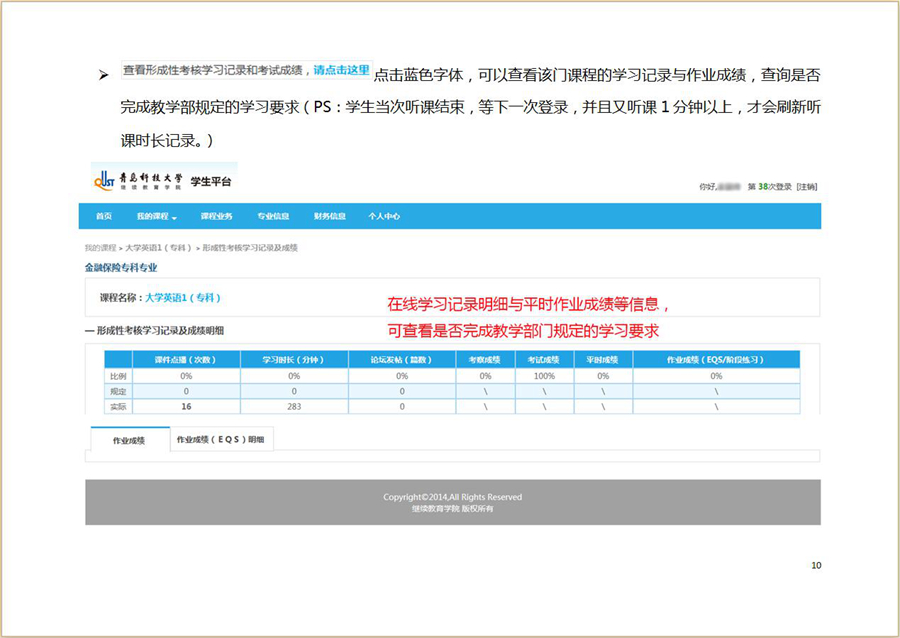The image size is (900, 638).
Task: Click the 大学英语1（专科） course name link
Action: (183, 297)
